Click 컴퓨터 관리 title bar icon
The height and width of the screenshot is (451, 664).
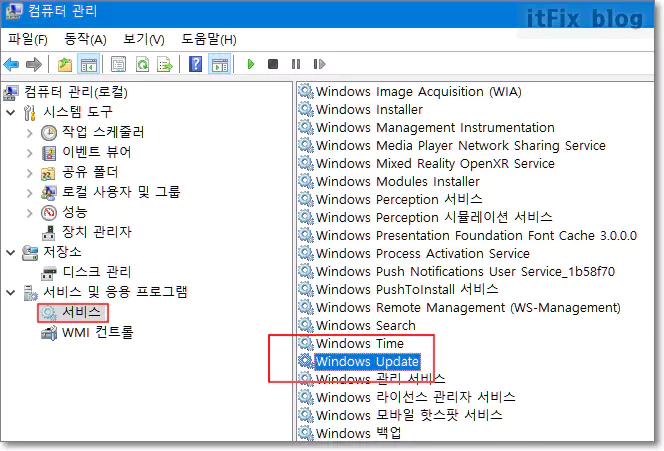click(x=13, y=11)
